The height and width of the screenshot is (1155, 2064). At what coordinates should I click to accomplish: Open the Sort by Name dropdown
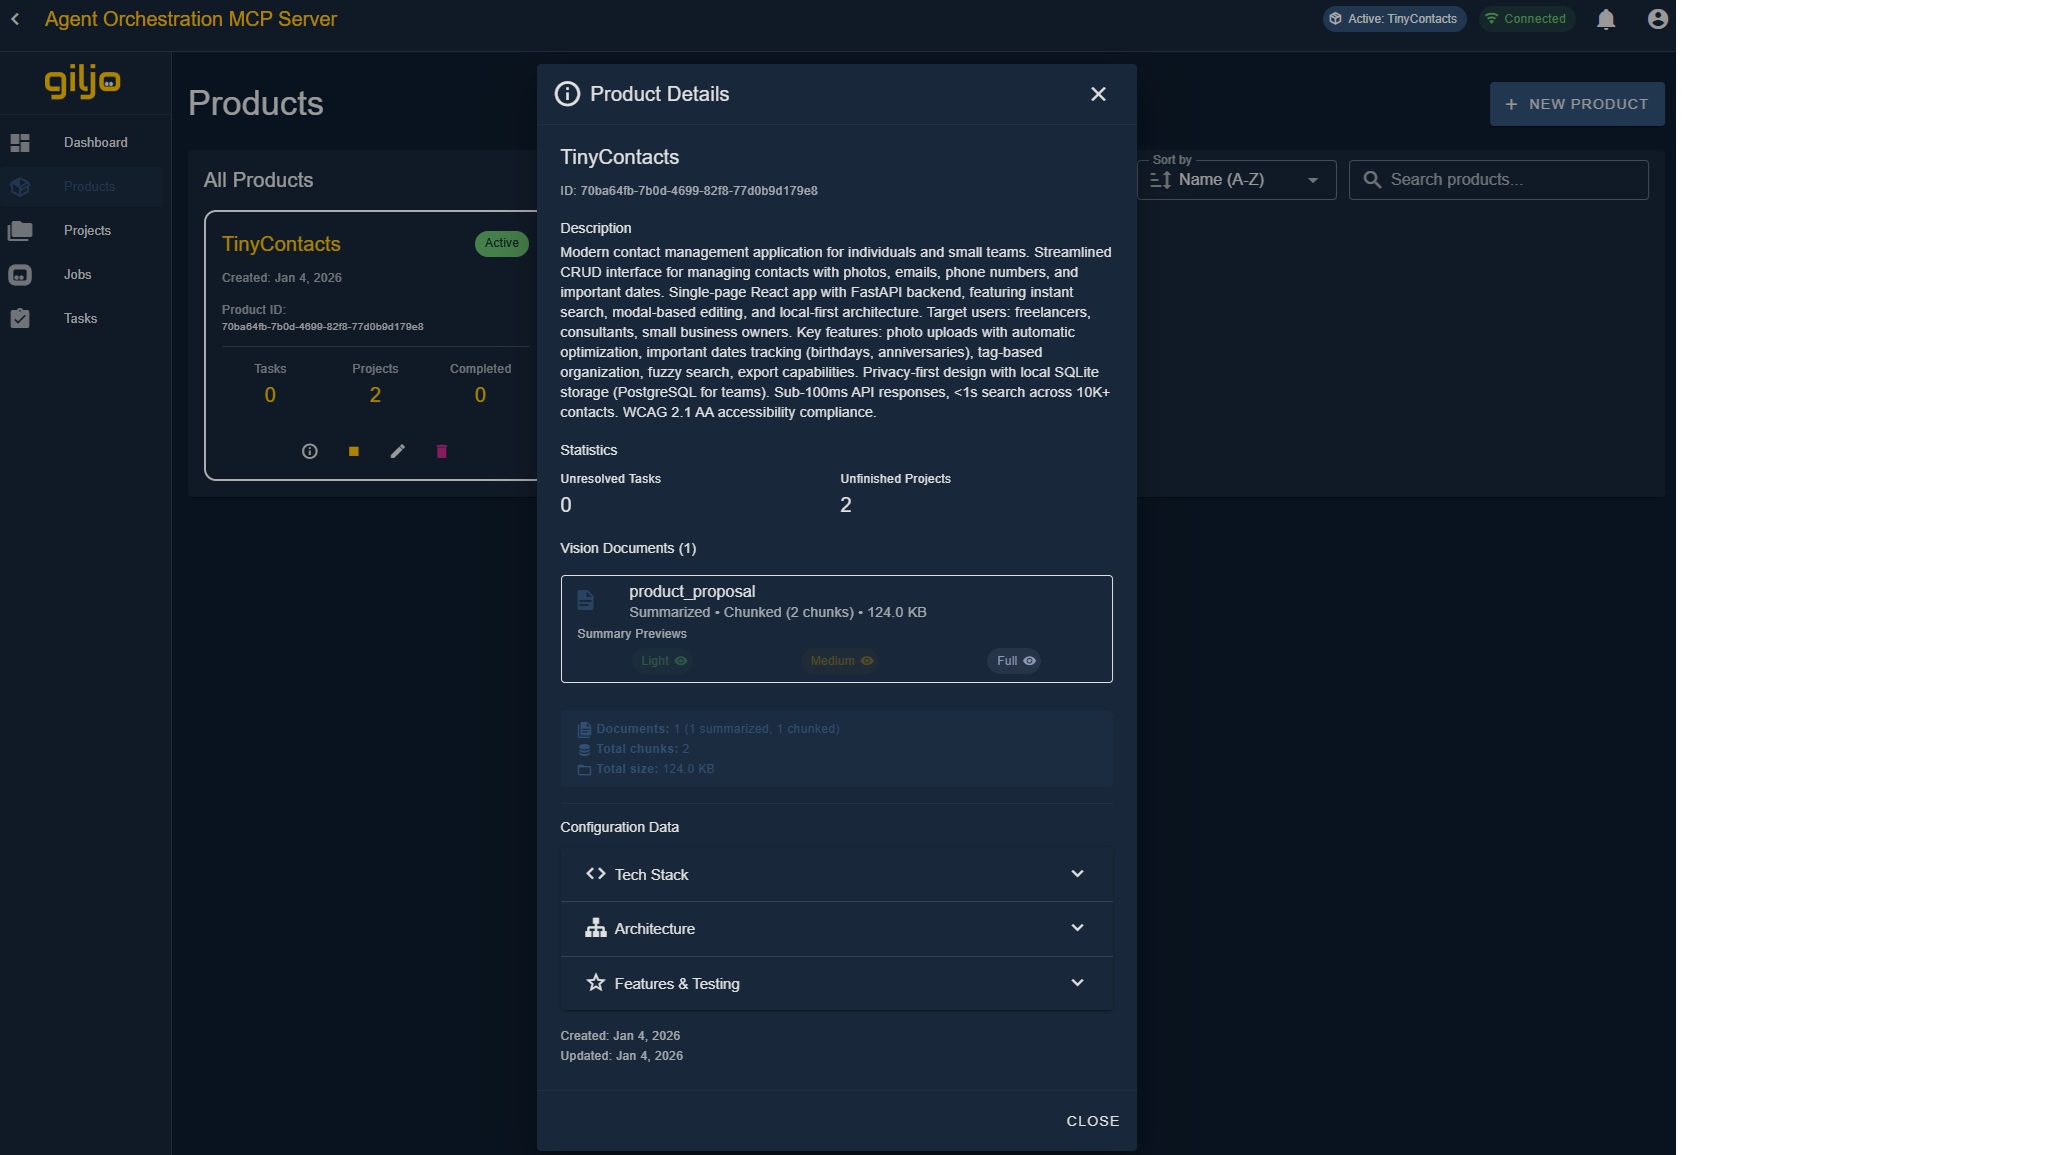click(1236, 180)
